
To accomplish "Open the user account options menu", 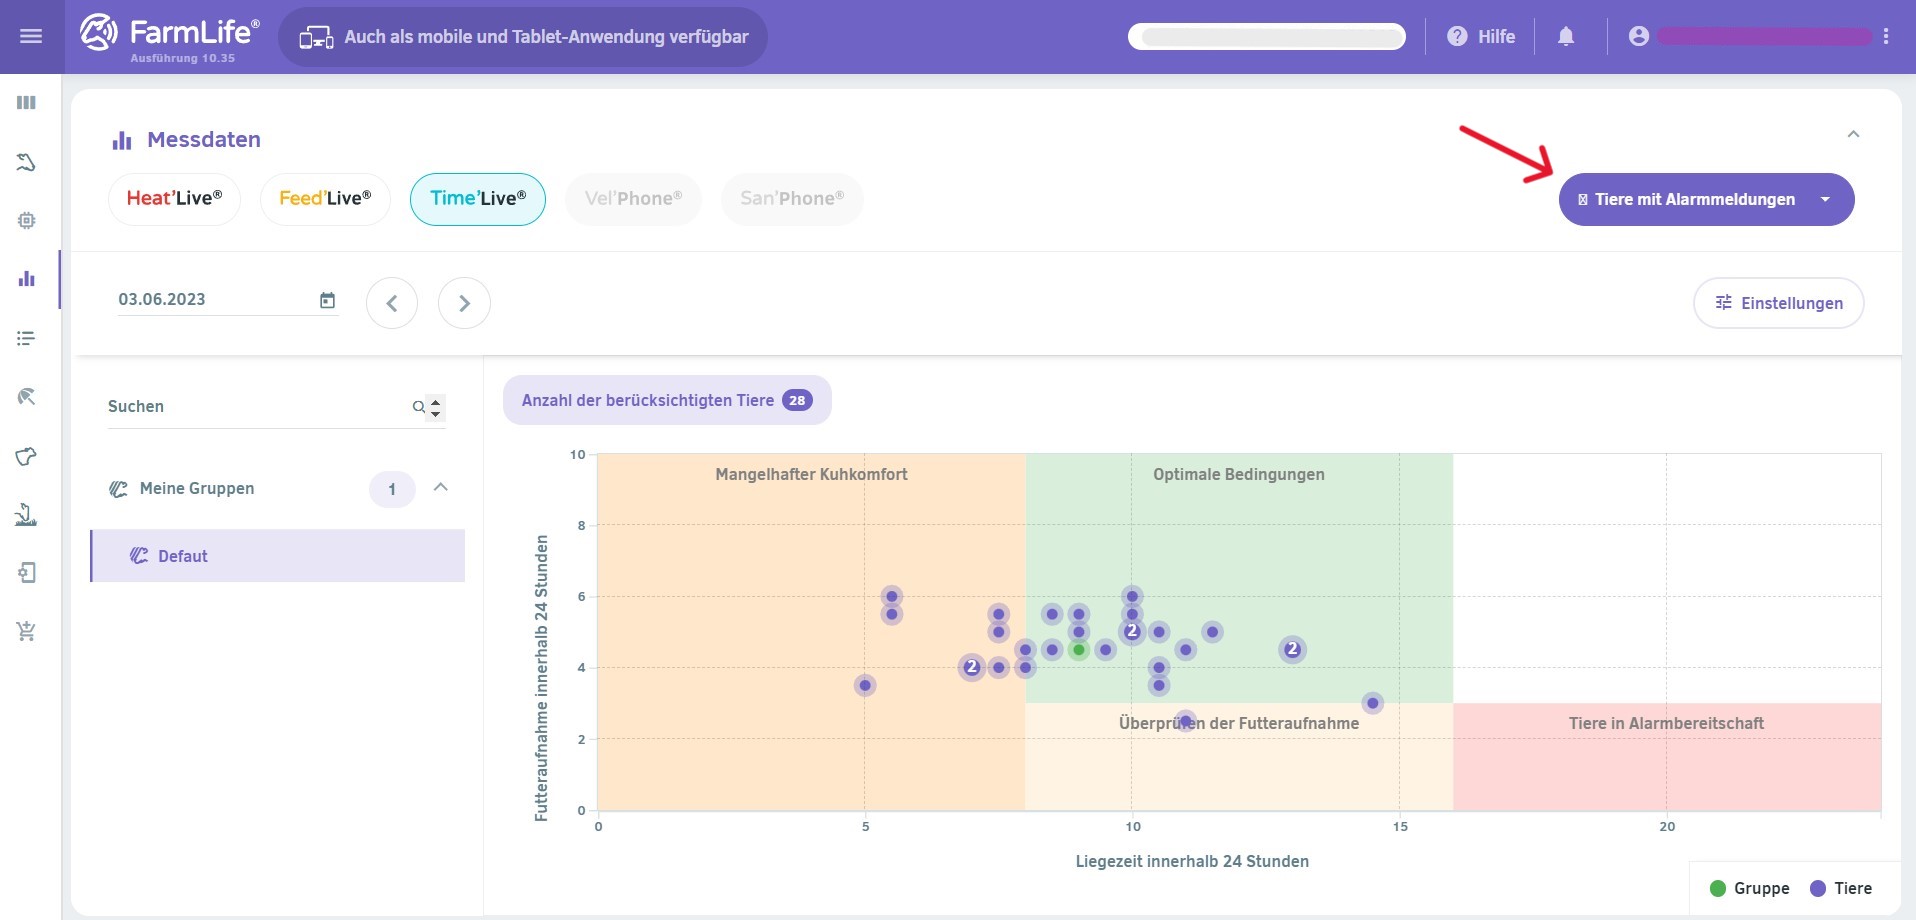I will click(x=1886, y=37).
